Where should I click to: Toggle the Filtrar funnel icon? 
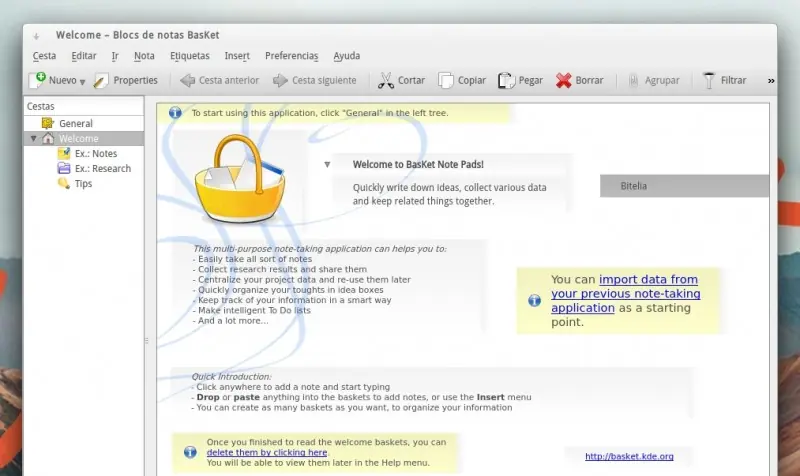709,80
